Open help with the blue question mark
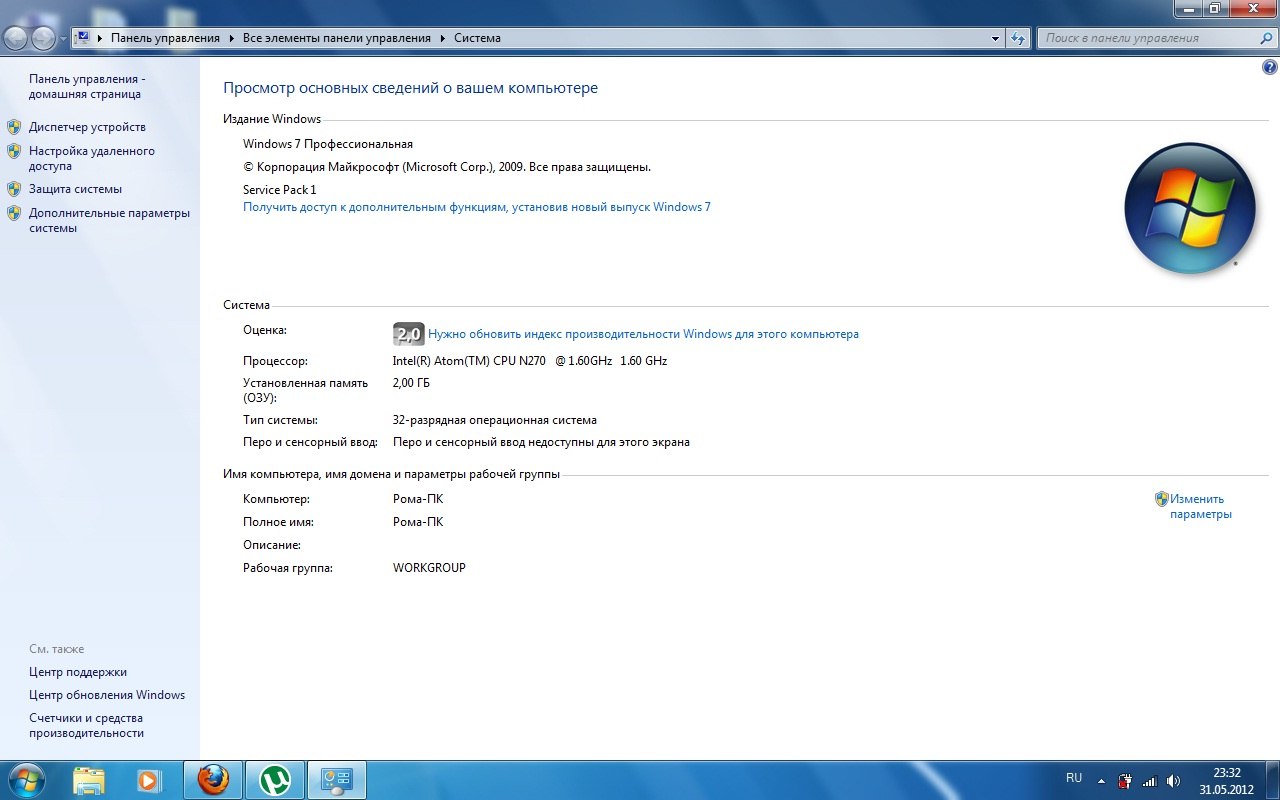 click(x=1270, y=67)
